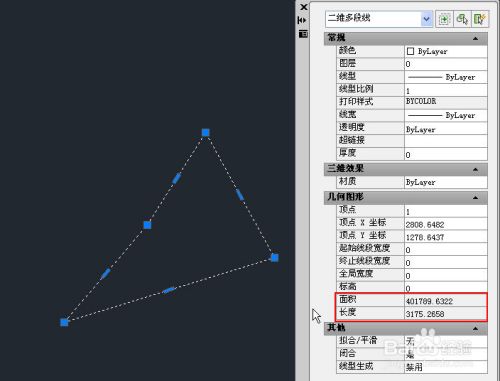
Task: Select the 面积 property label
Action: coord(347,299)
